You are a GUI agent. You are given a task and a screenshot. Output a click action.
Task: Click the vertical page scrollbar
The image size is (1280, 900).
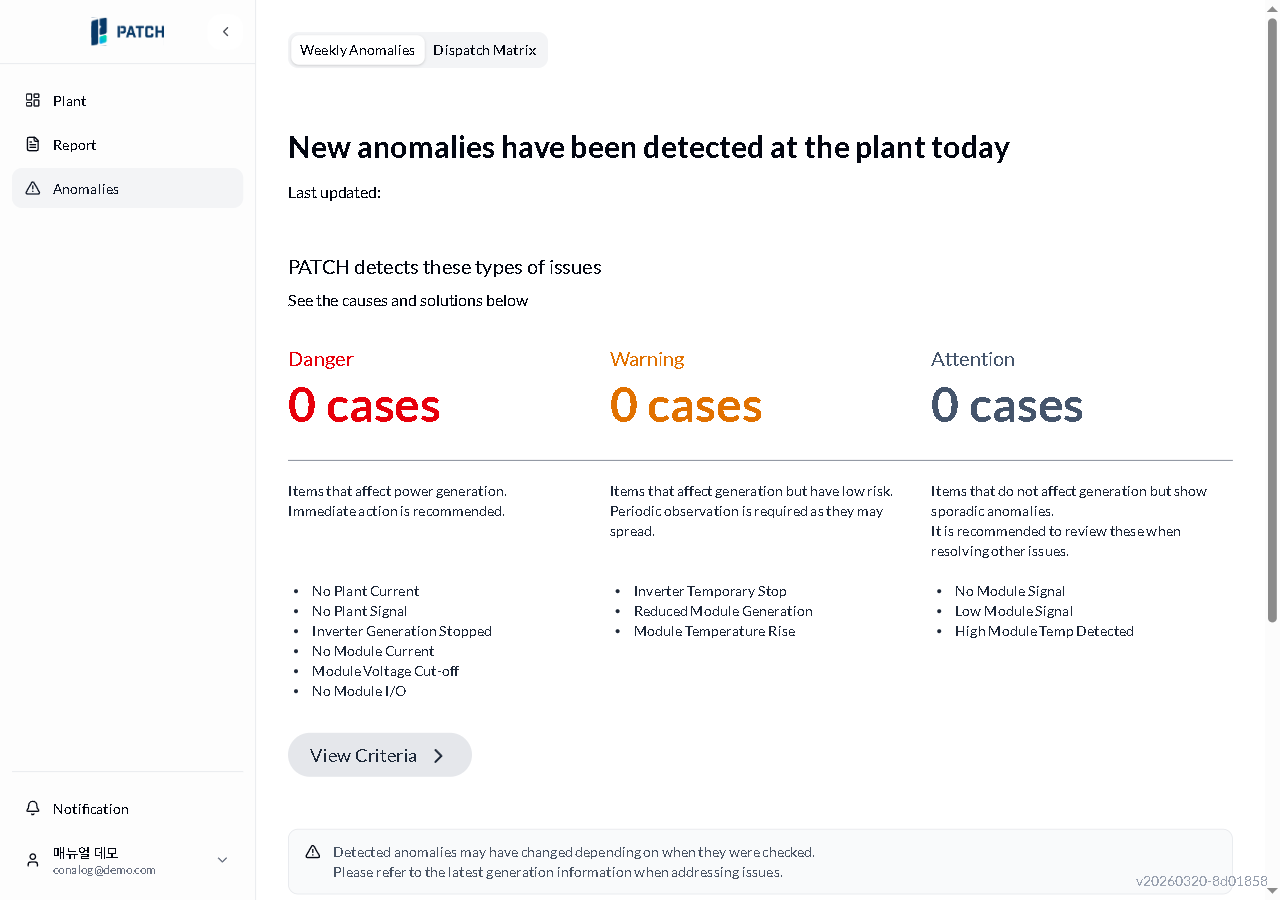tap(1272, 320)
